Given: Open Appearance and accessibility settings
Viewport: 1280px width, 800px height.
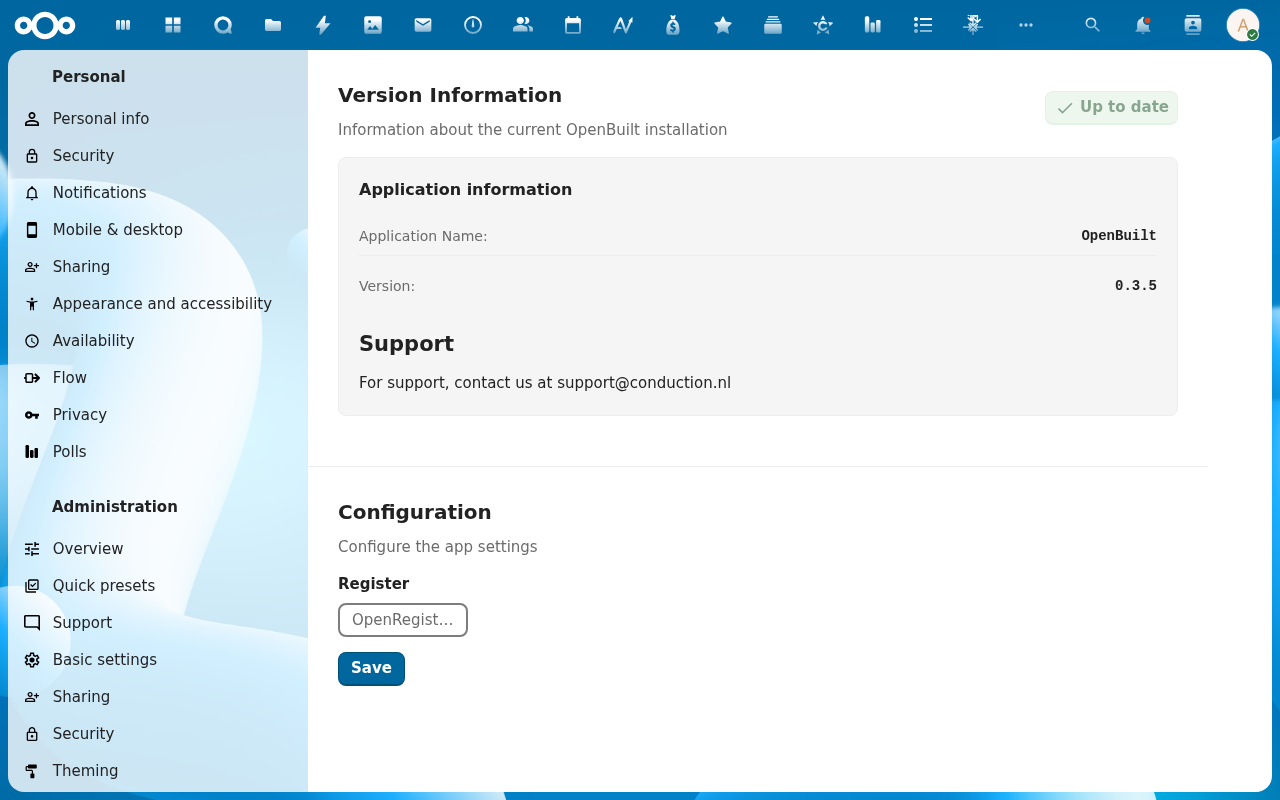Looking at the screenshot, I should pyautogui.click(x=158, y=304).
